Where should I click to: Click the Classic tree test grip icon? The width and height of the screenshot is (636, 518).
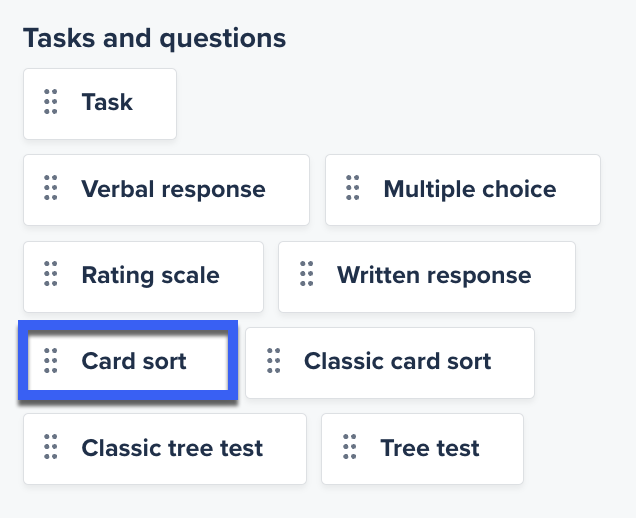click(x=51, y=448)
